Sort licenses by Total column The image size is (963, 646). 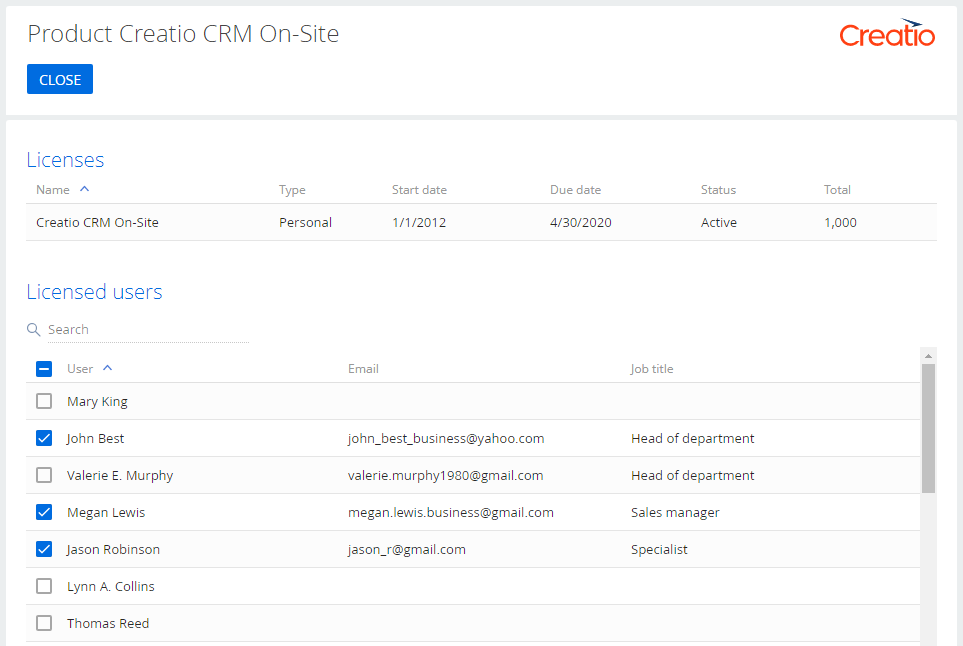(x=837, y=190)
